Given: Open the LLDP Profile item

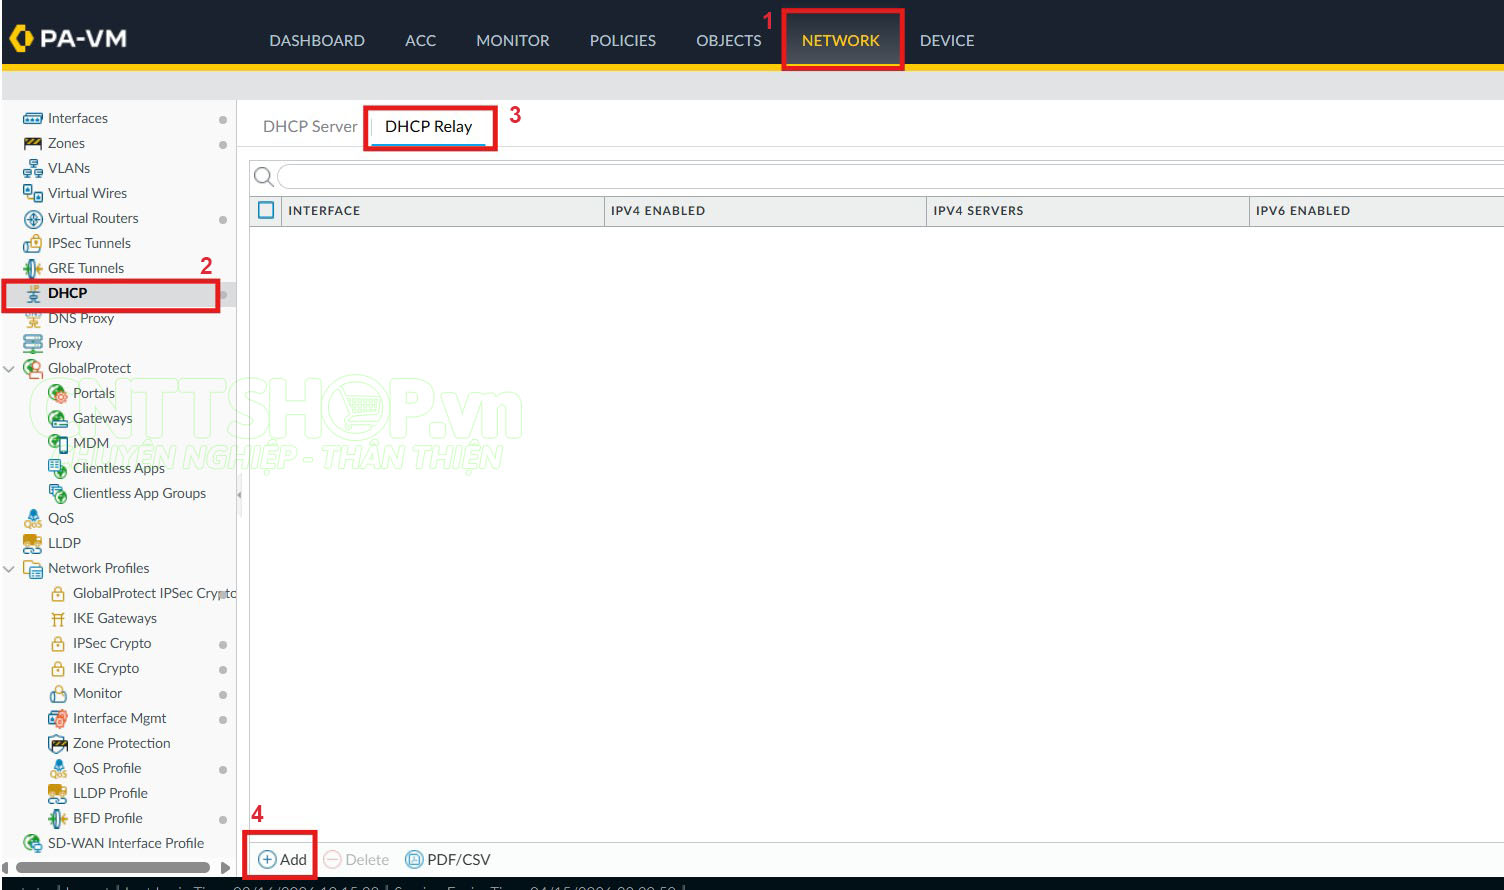Looking at the screenshot, I should pos(110,793).
